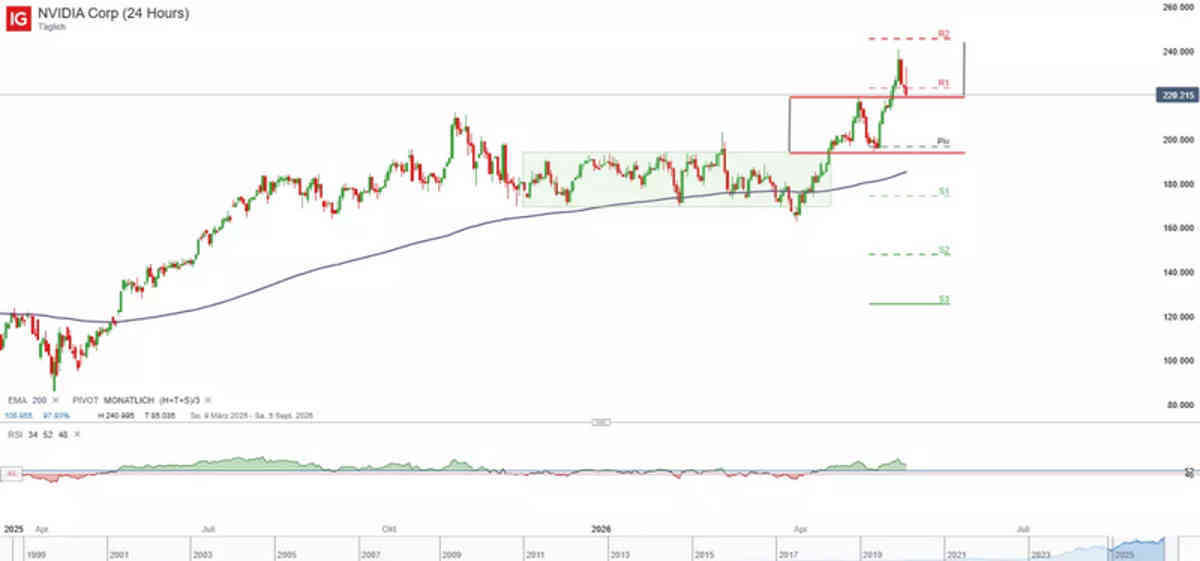Viewport: 1200px width, 561px height.
Task: Open PIVOT MONATLICH indicator settings
Action: [136, 400]
